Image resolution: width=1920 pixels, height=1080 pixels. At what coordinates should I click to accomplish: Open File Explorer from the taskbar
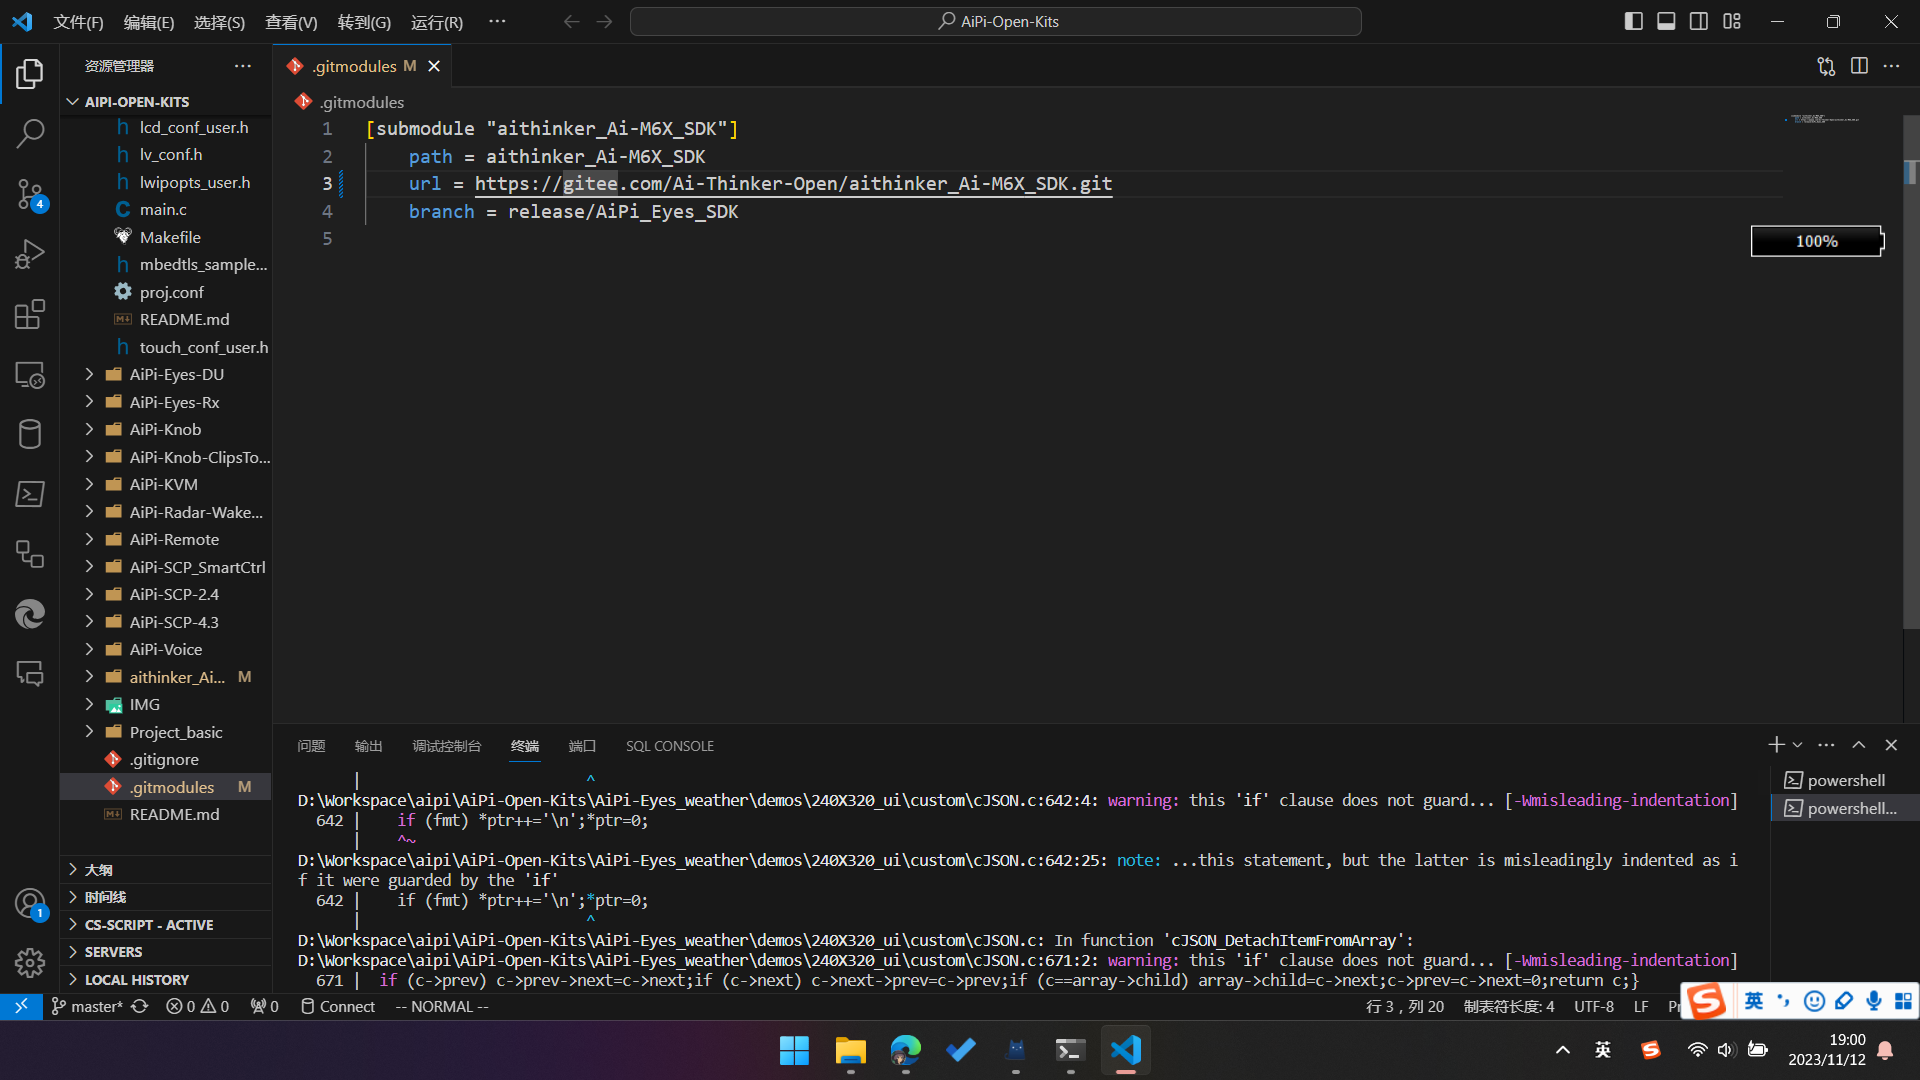tap(850, 1050)
